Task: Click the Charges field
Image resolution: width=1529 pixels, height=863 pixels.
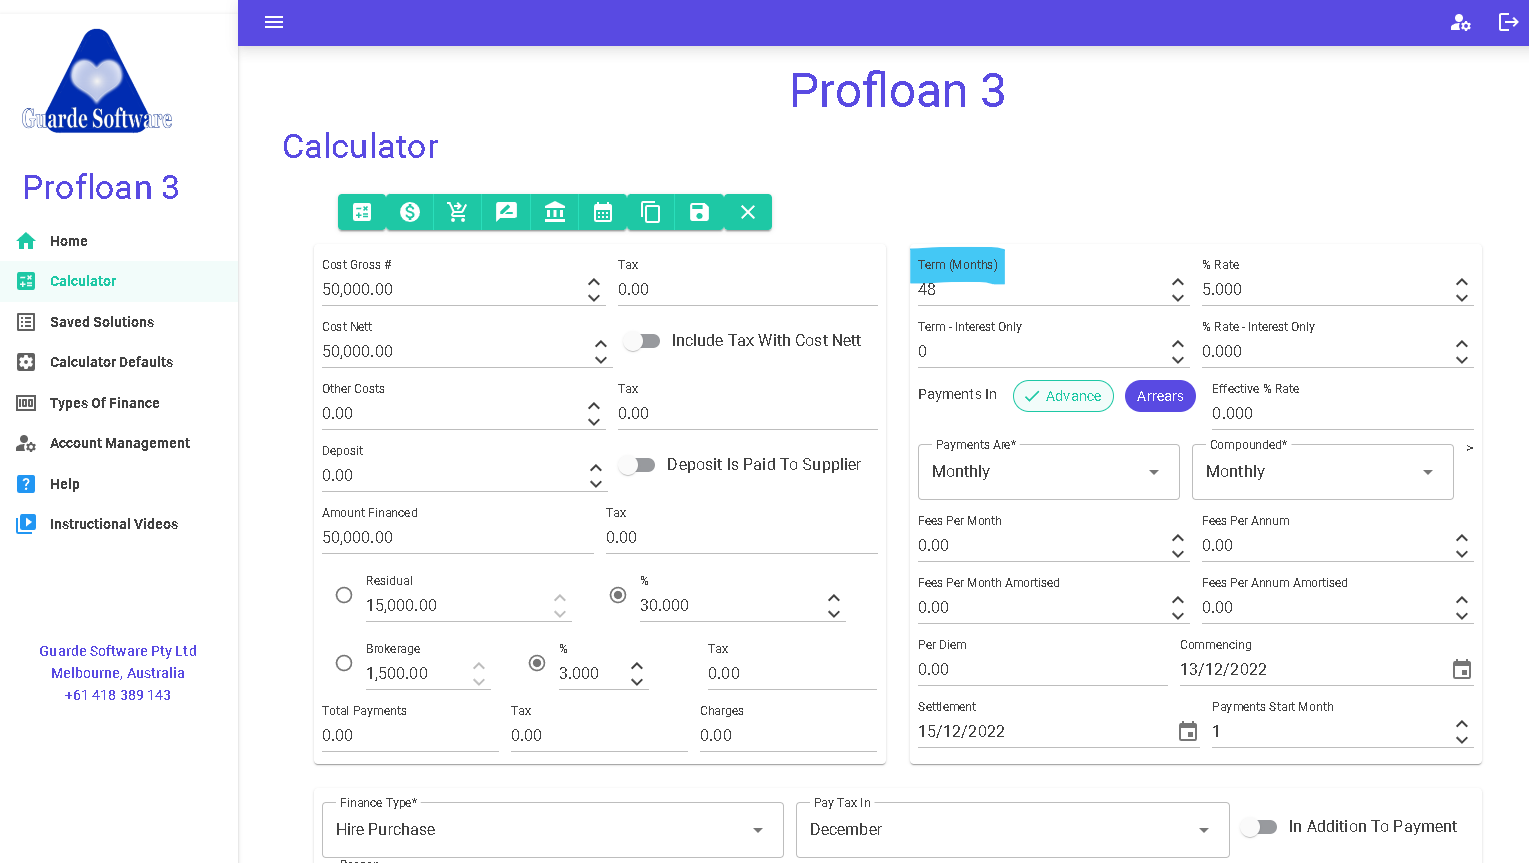Action: [x=788, y=735]
